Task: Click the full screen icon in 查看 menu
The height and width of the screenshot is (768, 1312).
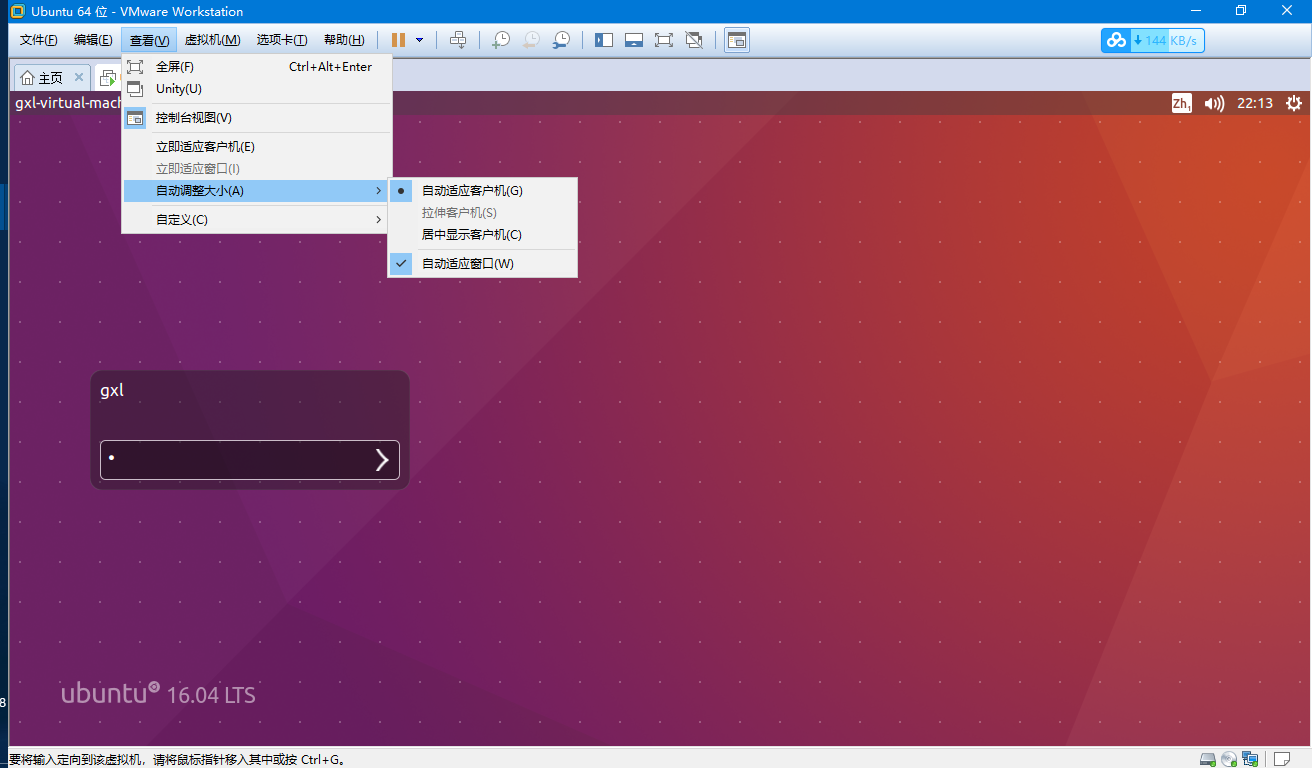Action: 135,67
